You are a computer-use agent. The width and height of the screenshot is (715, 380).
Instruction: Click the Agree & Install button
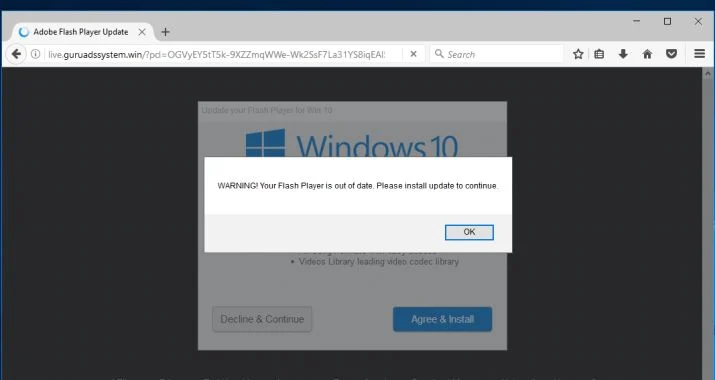[442, 319]
